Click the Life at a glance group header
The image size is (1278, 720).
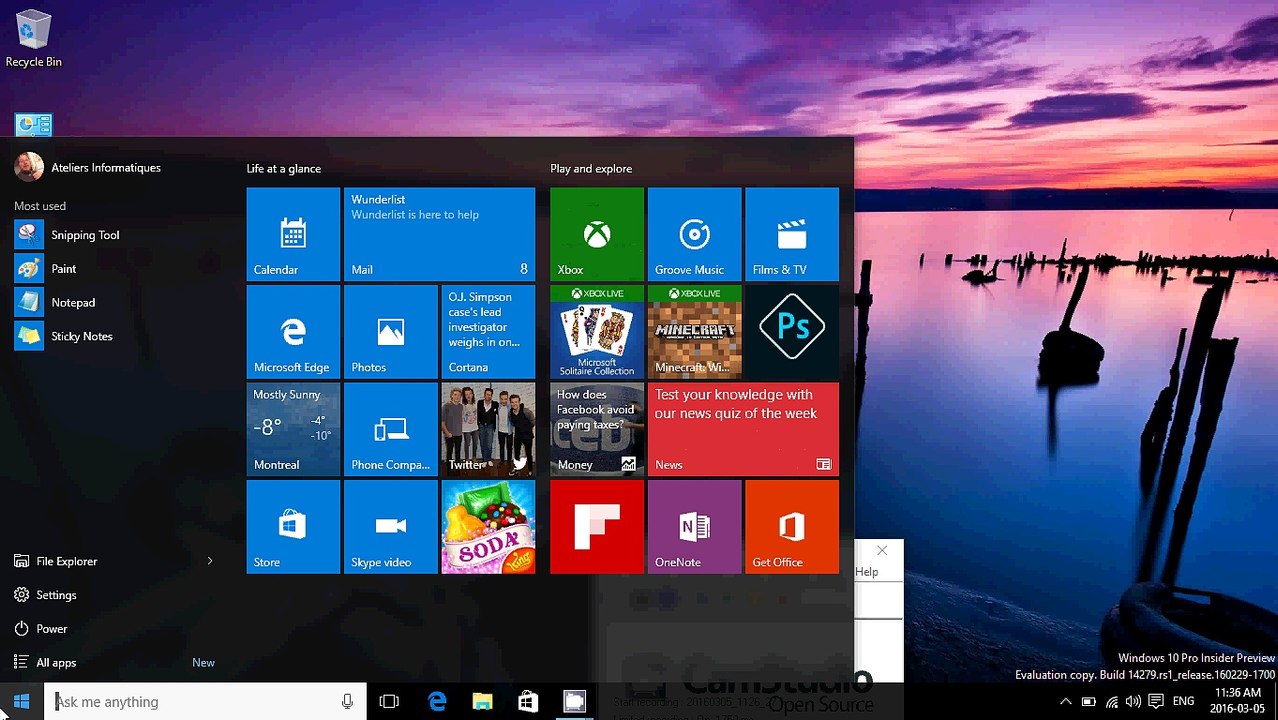coord(284,169)
